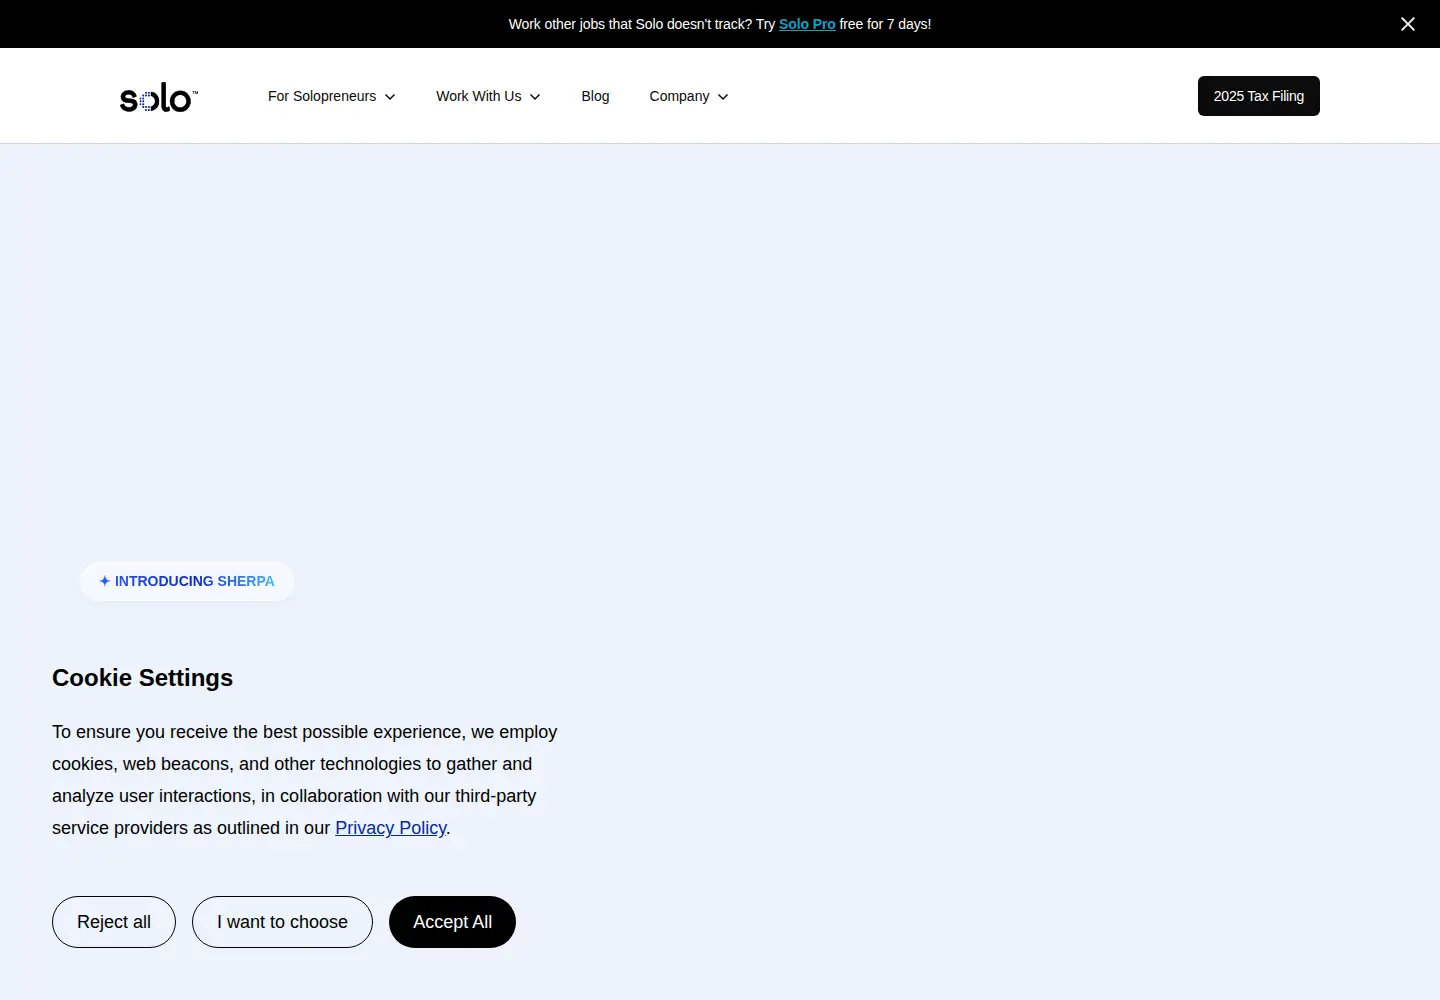Click the Cookie Settings heading
Image resolution: width=1440 pixels, height=1000 pixels.
coord(142,678)
